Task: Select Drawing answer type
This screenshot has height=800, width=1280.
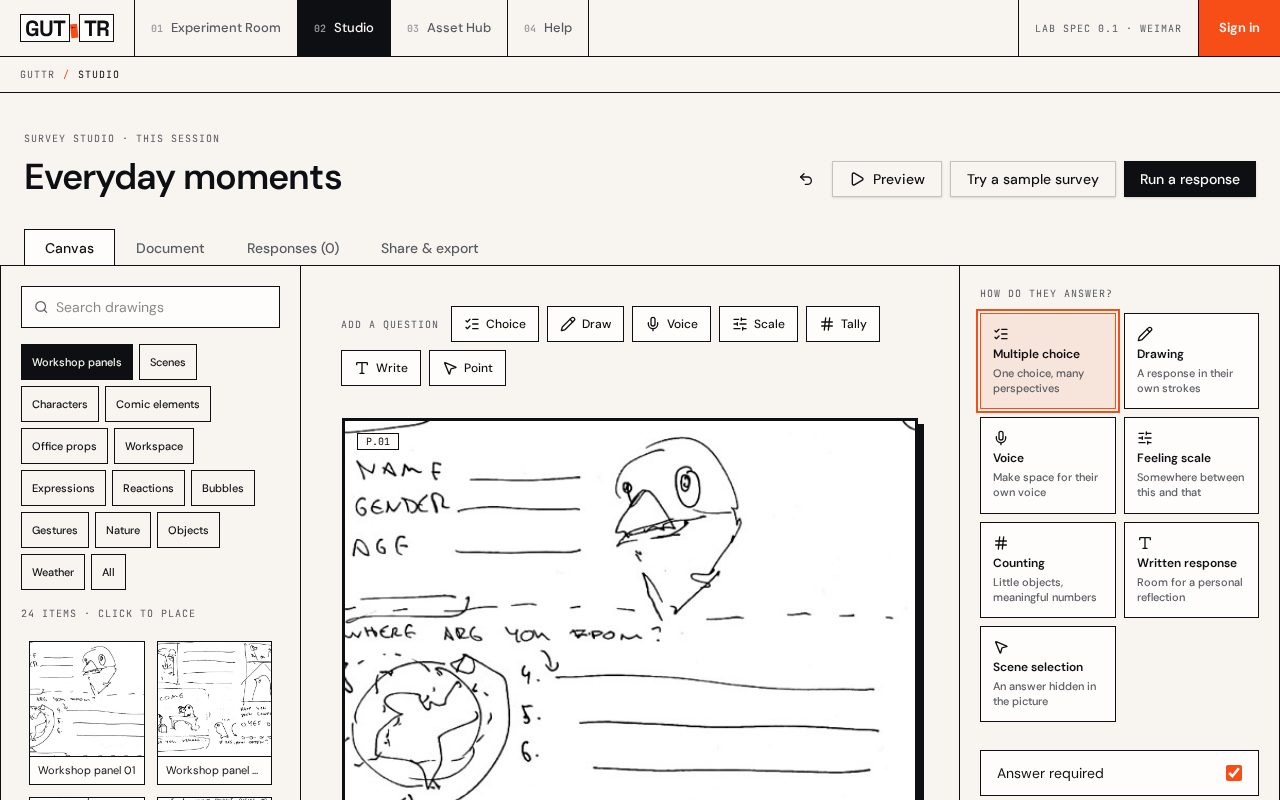Action: tap(1191, 361)
